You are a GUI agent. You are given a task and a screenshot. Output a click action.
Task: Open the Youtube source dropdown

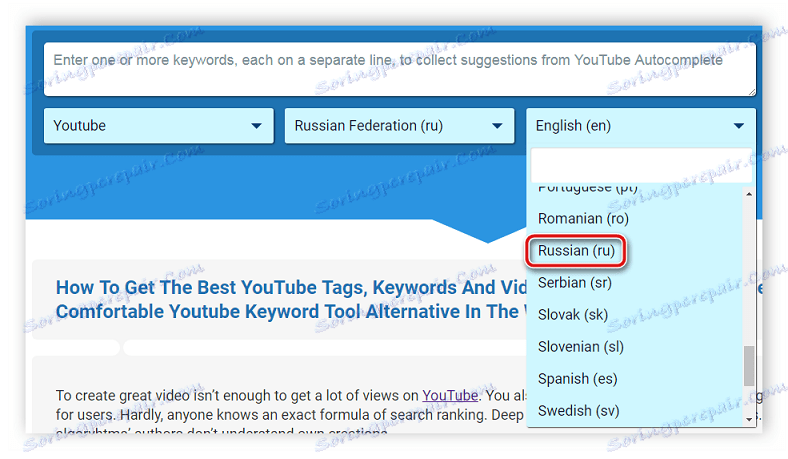click(x=159, y=126)
